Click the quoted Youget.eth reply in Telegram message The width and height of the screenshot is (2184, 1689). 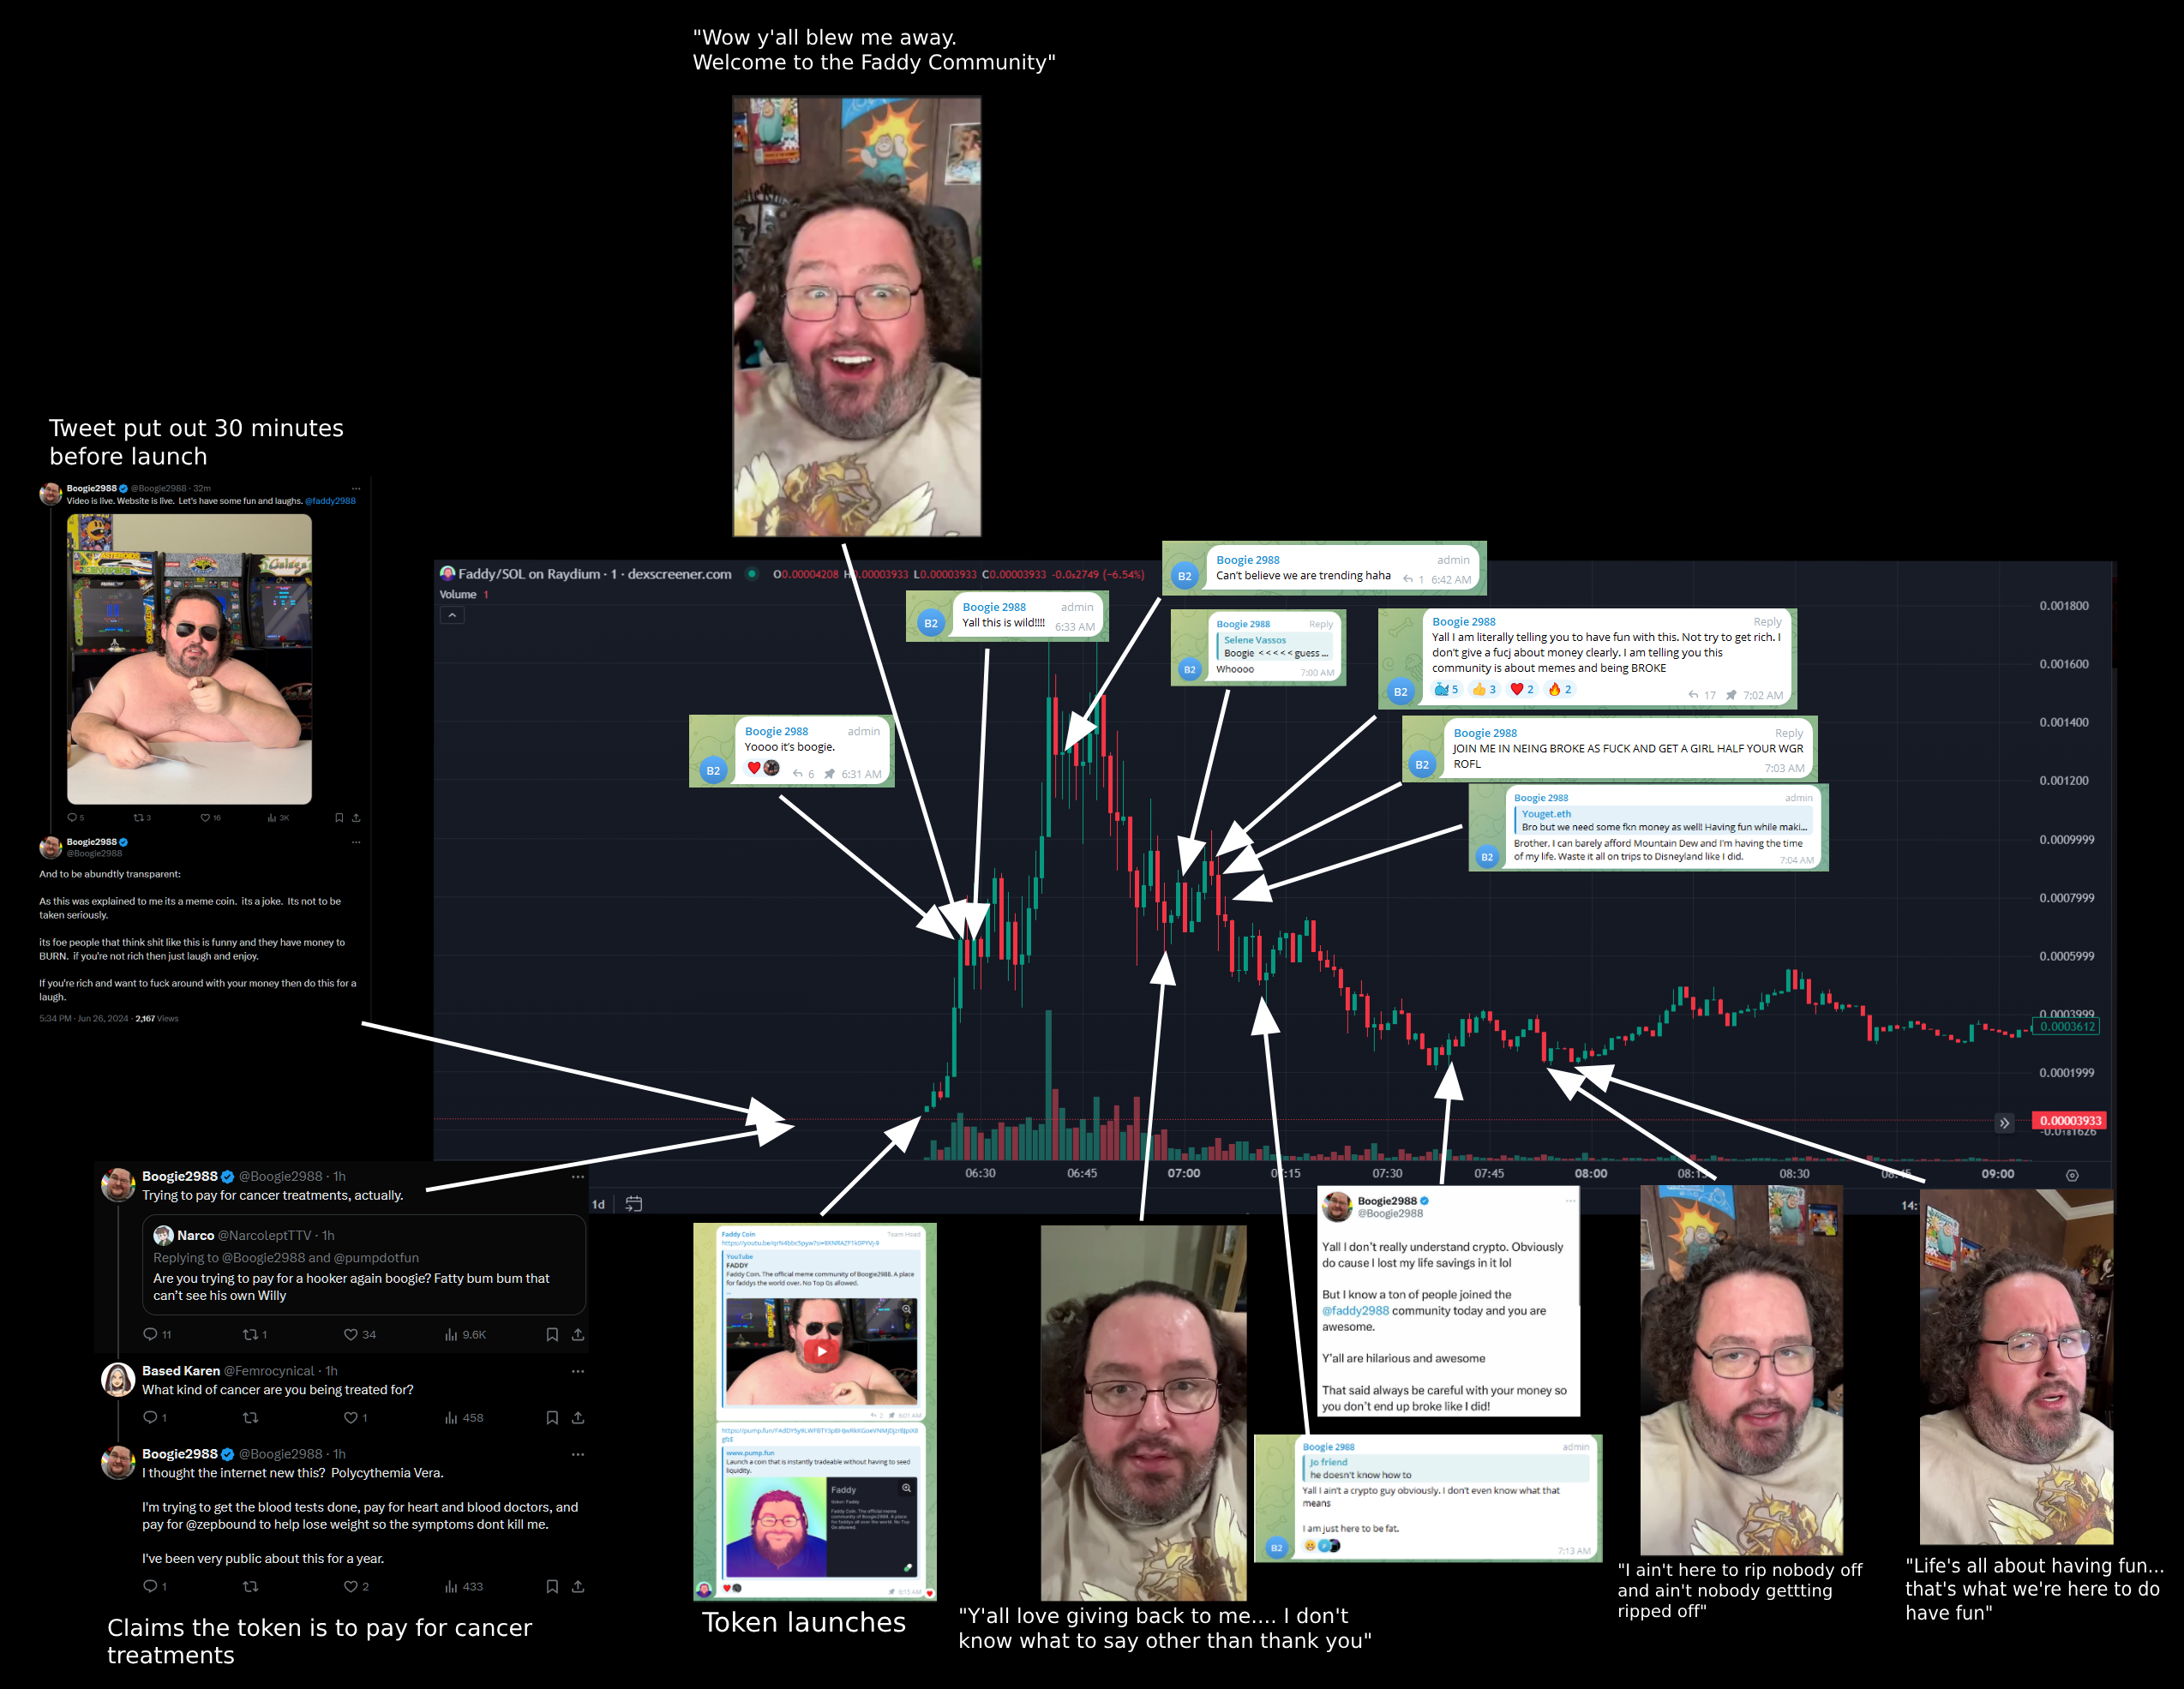coord(1662,821)
